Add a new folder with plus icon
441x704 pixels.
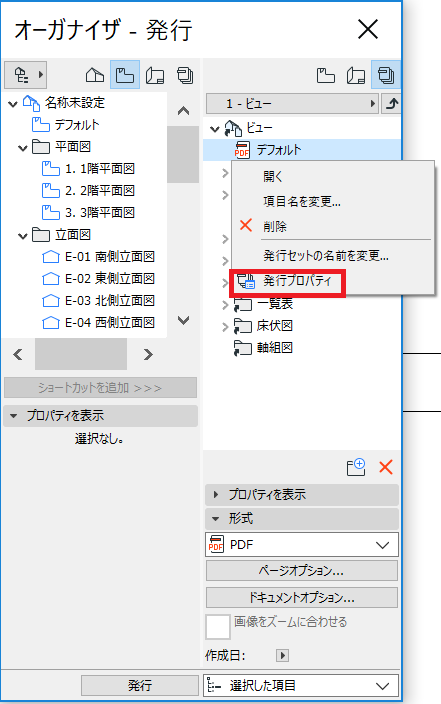click(x=356, y=467)
